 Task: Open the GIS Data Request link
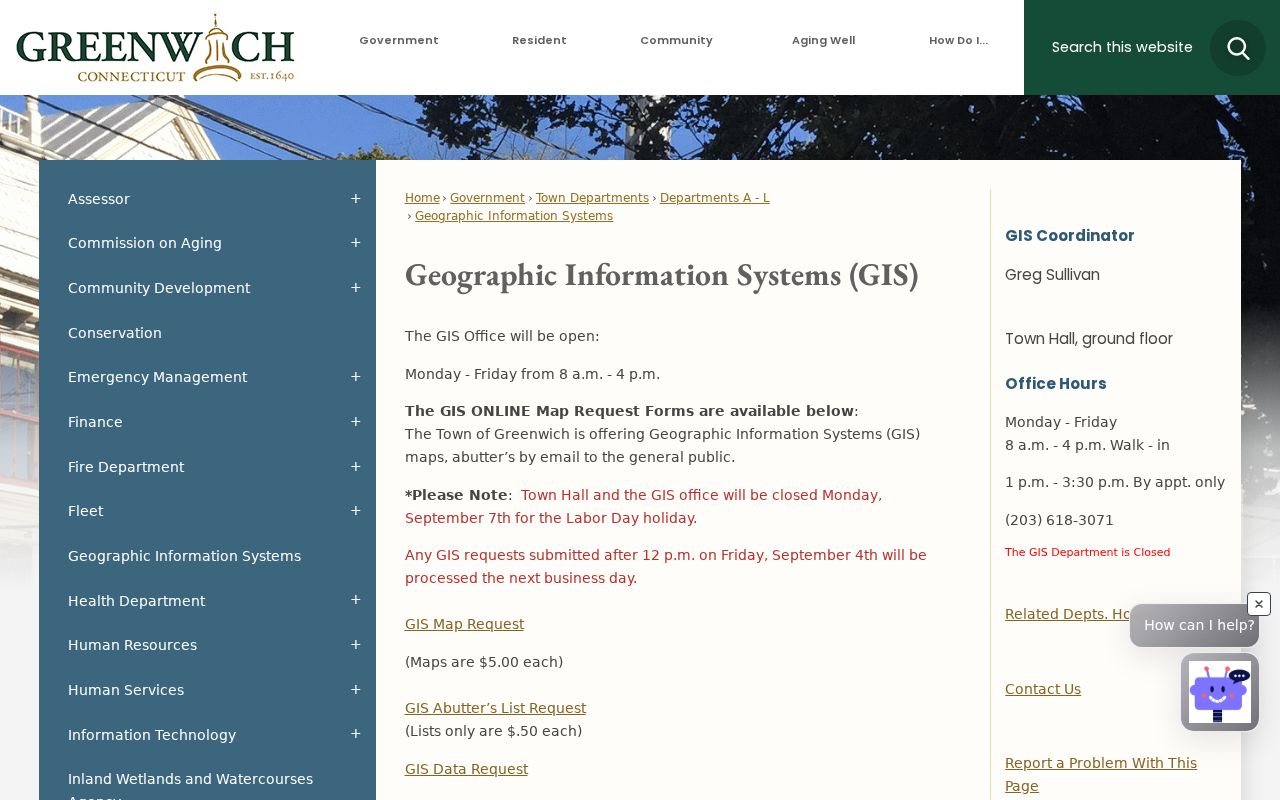point(466,769)
